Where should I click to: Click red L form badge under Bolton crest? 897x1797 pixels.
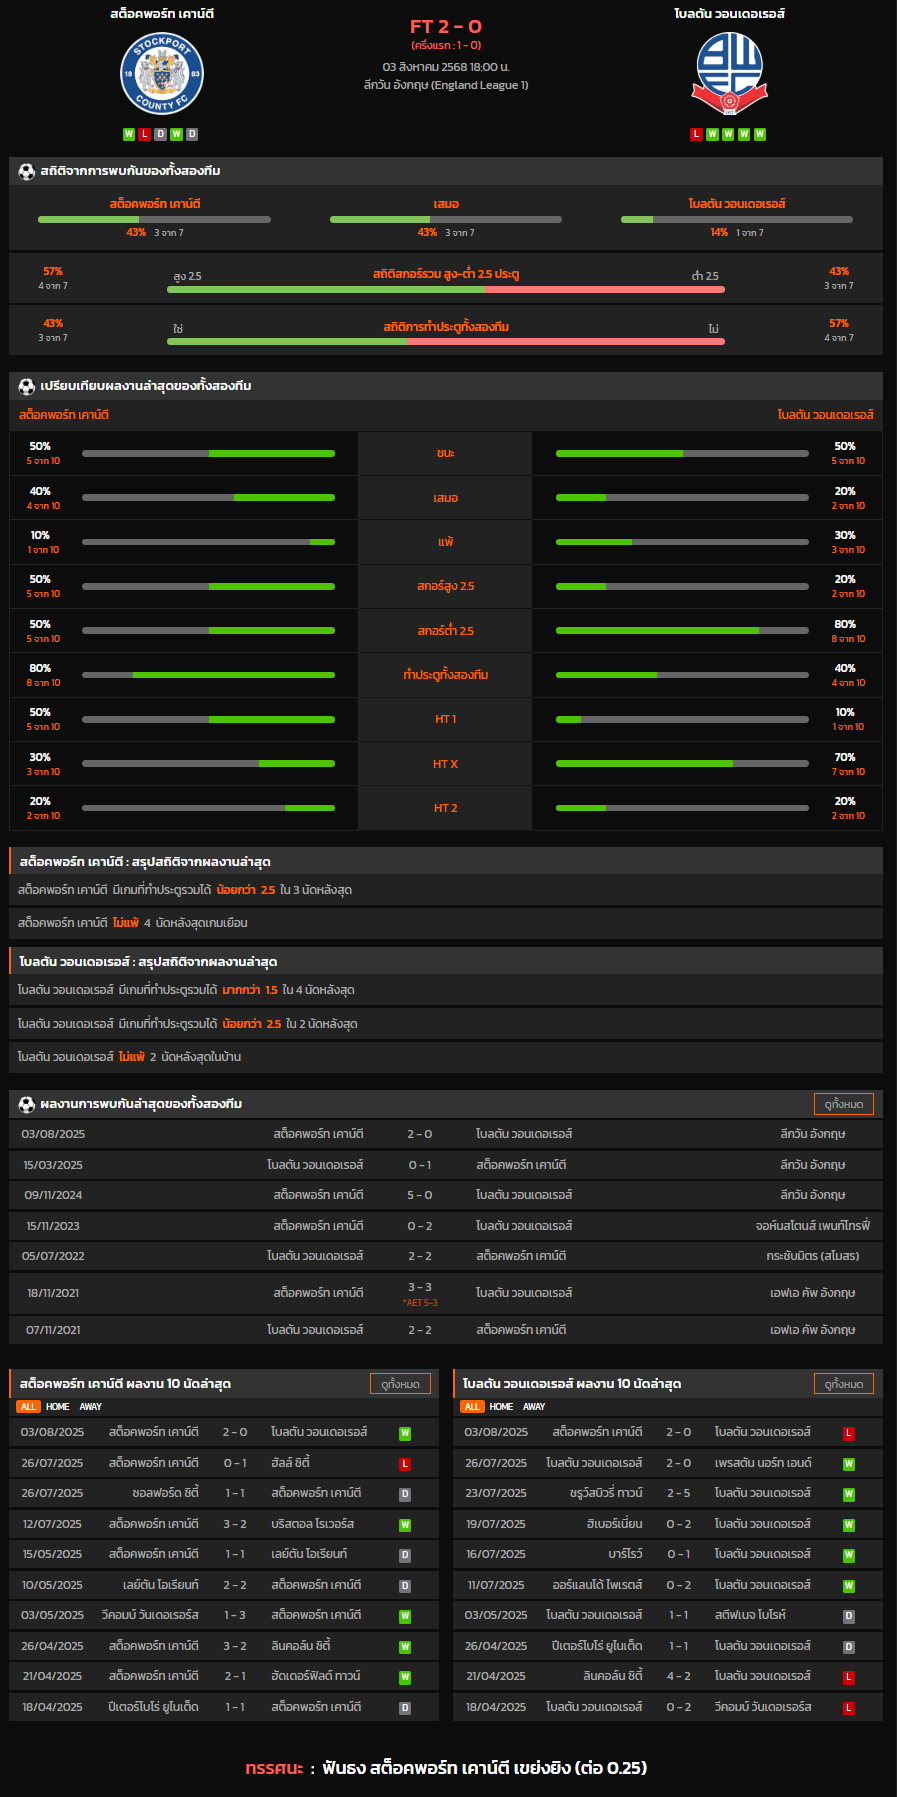697,134
